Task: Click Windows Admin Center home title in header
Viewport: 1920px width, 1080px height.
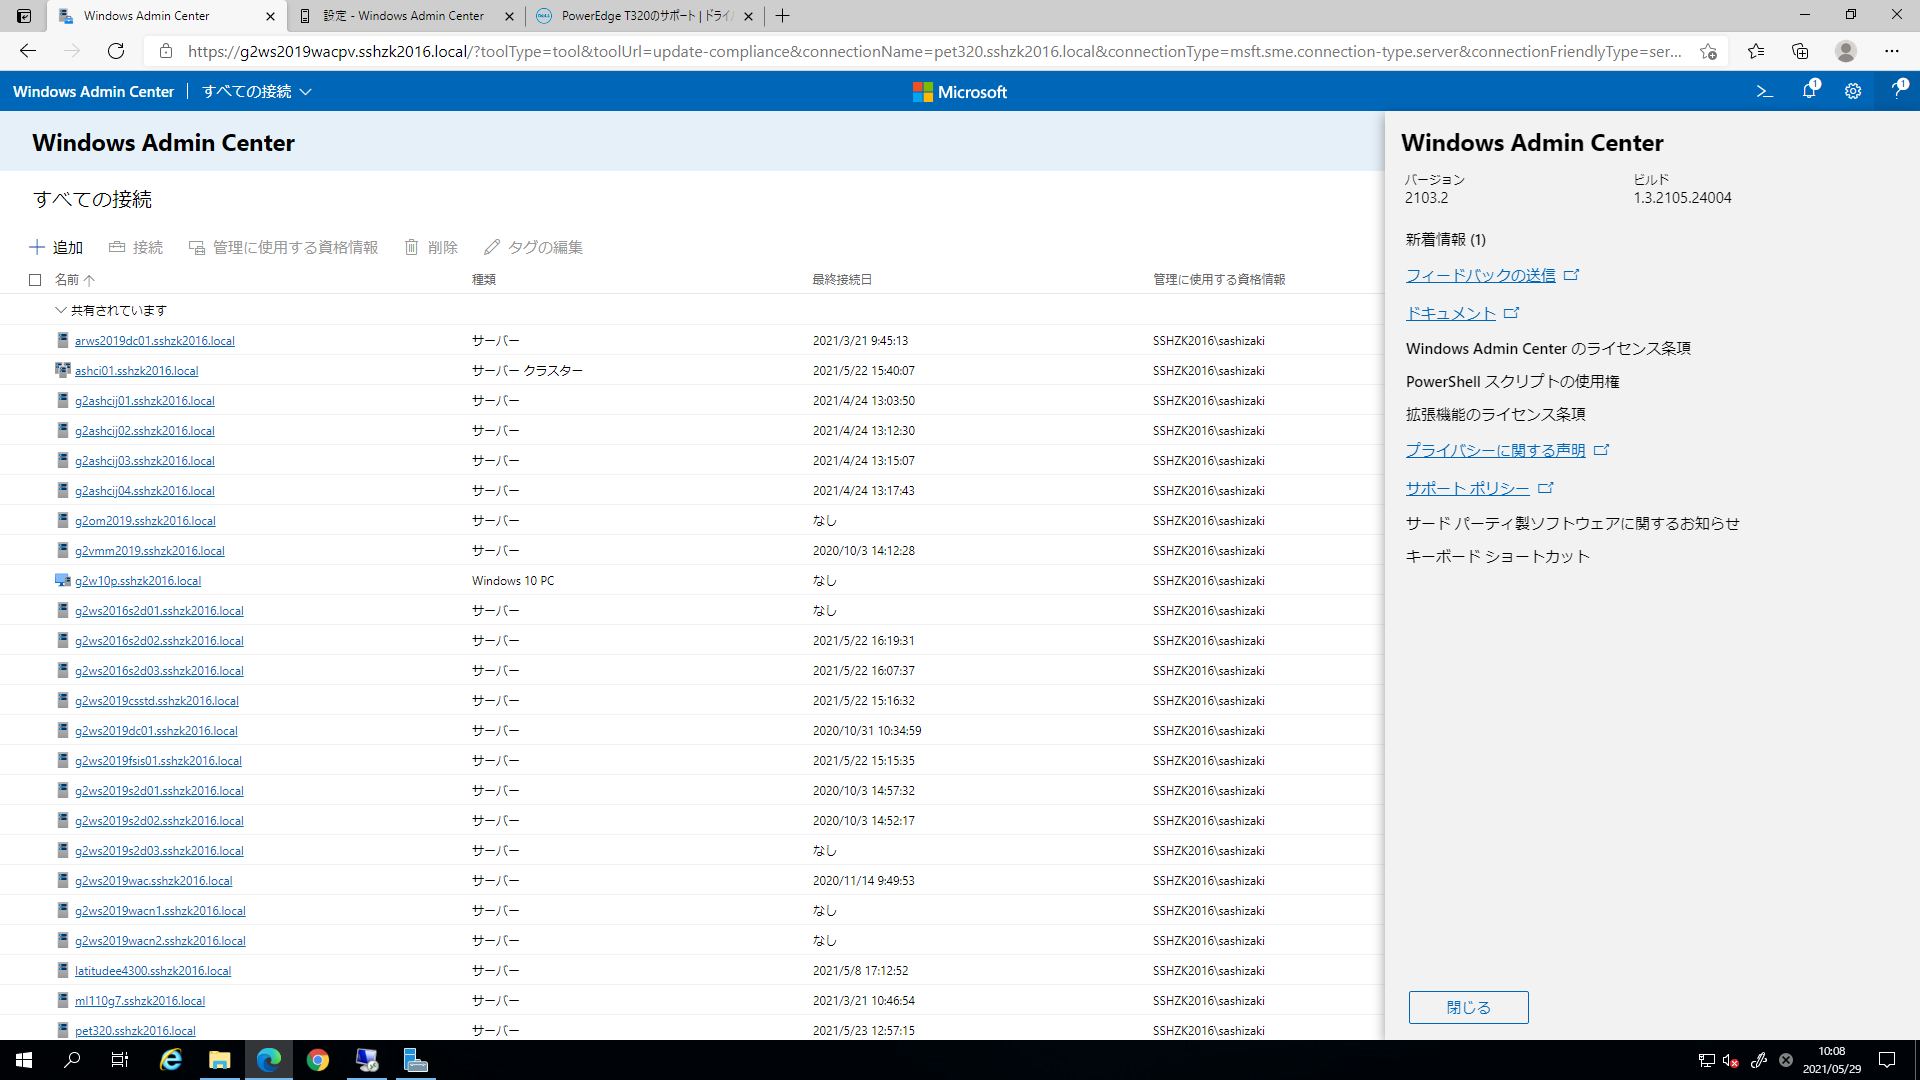Action: pos(93,91)
